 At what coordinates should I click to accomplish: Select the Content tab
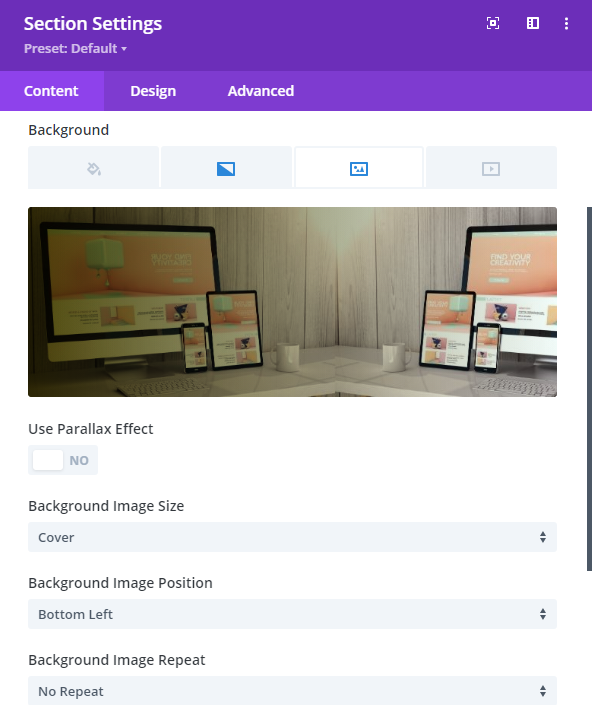(51, 91)
